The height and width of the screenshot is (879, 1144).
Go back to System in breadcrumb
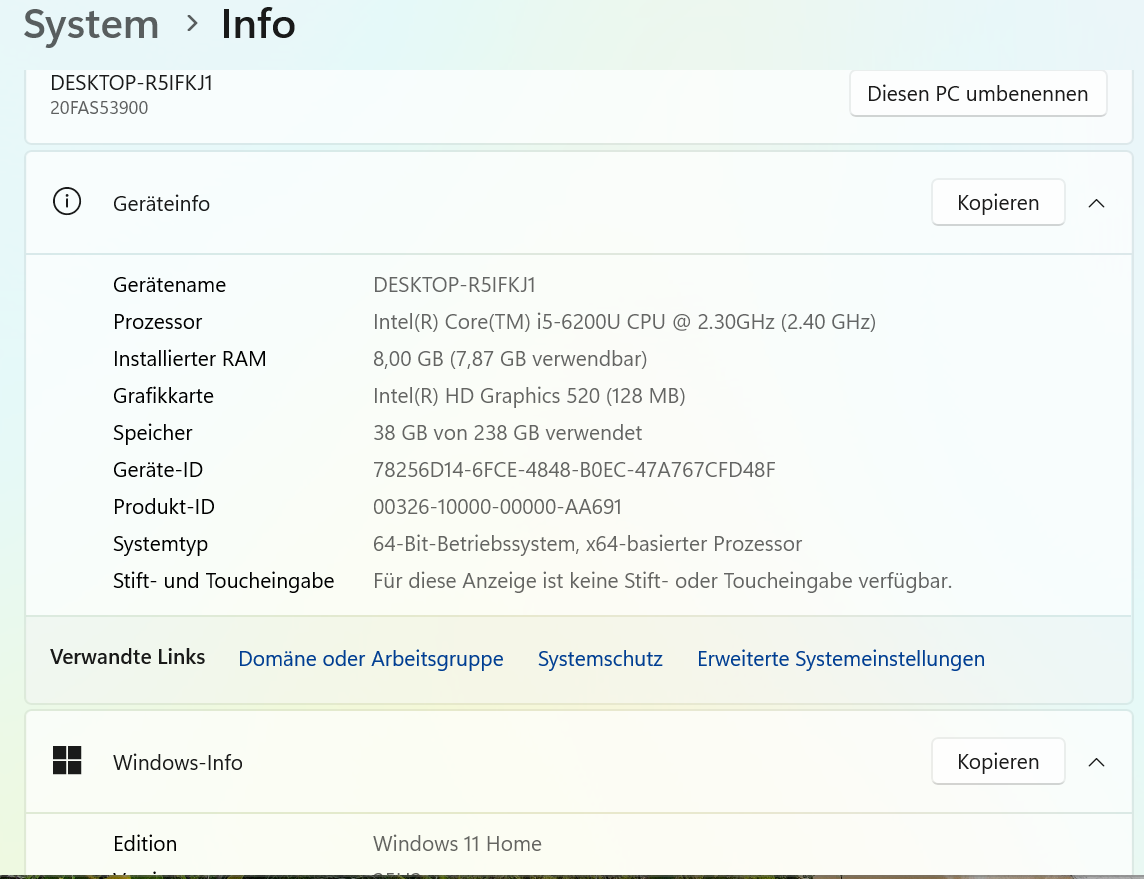(91, 25)
